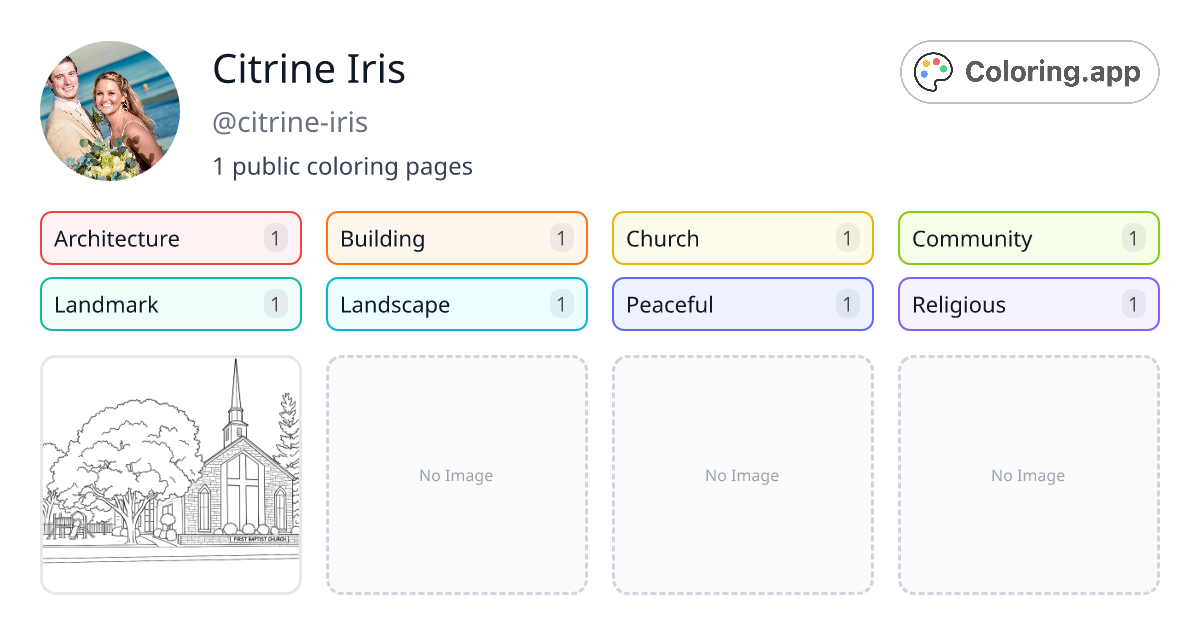Click the @citrine-iris username handle

[290, 123]
